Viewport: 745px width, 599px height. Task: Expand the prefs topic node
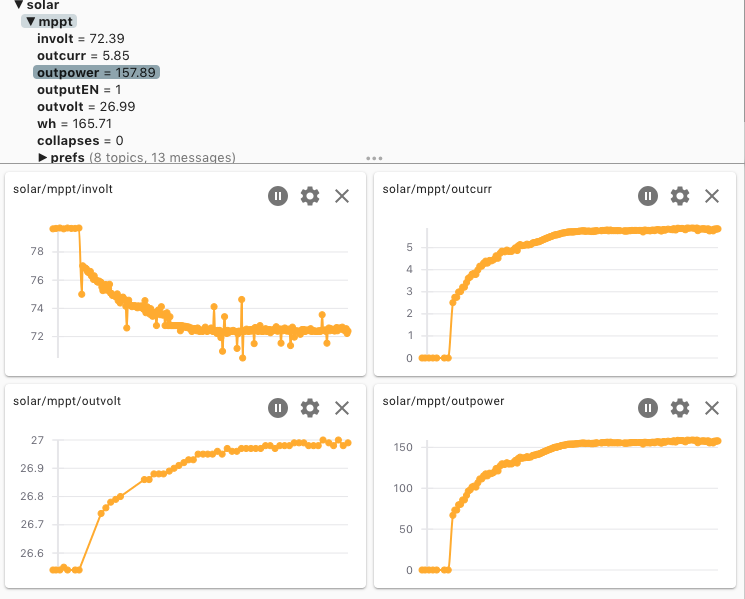pos(43,157)
